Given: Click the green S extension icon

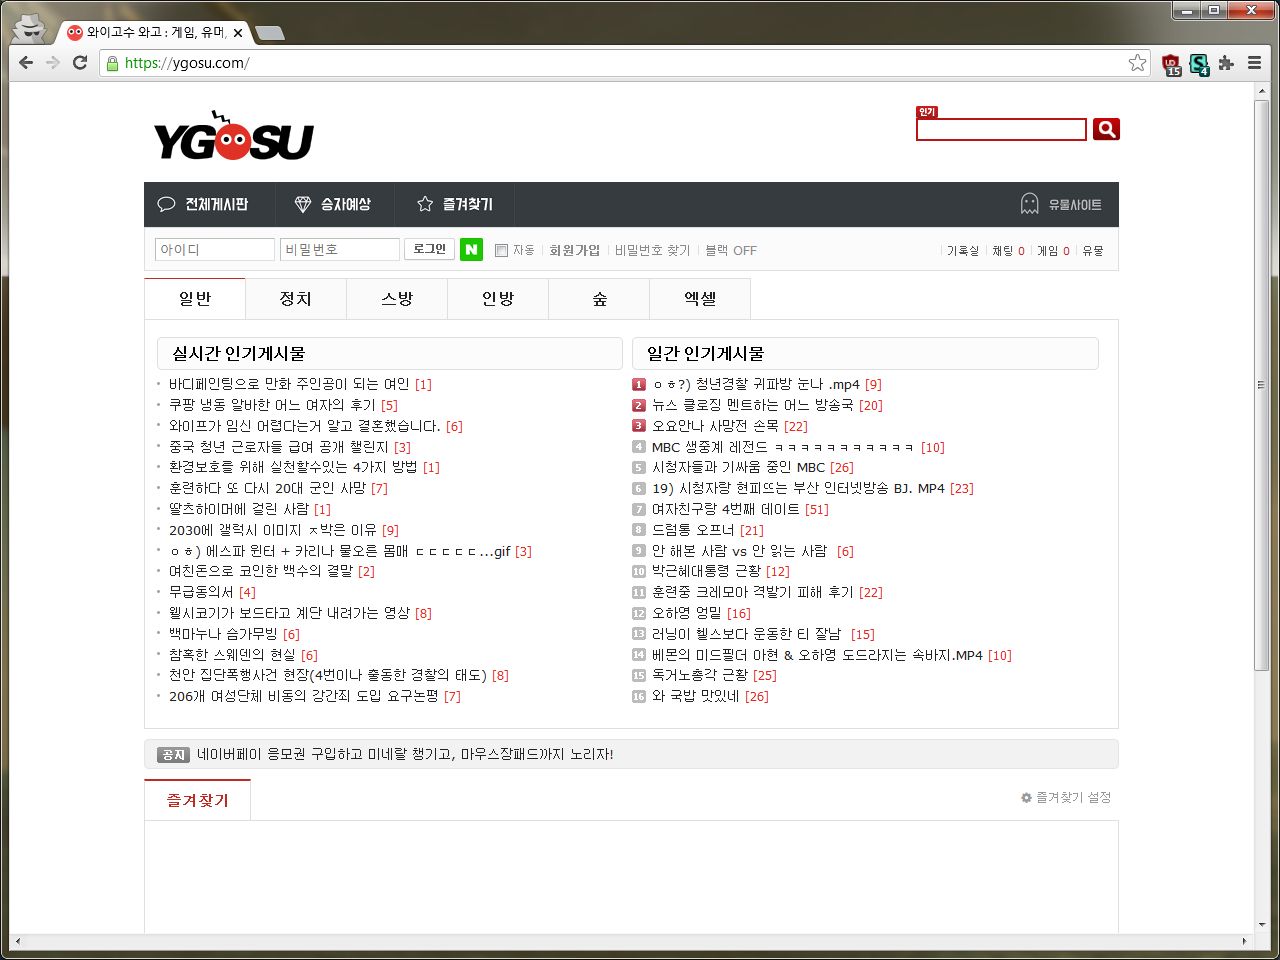Looking at the screenshot, I should [x=1199, y=65].
